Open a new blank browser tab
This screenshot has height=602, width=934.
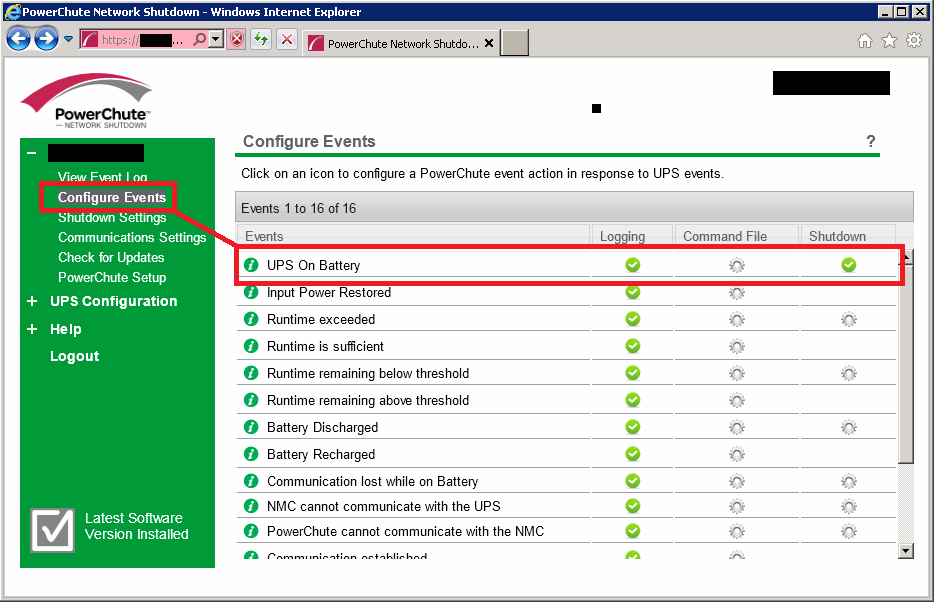[x=514, y=43]
